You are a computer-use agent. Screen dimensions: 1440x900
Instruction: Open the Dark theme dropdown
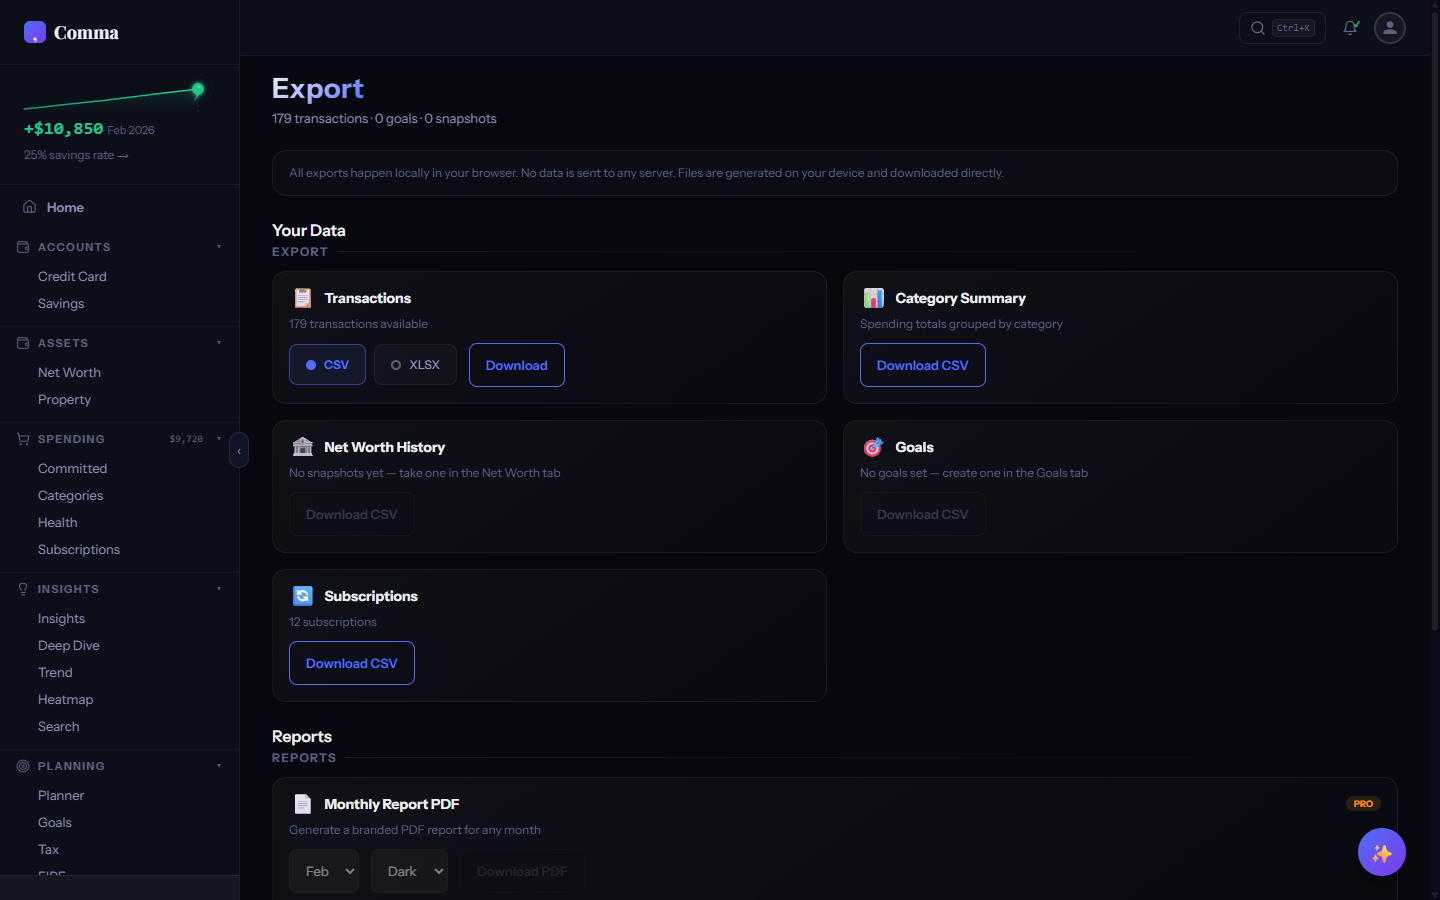409,871
